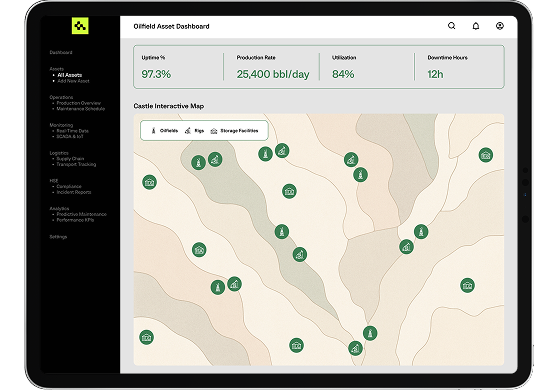Open the user profile icon
560x391 pixels.
500,26
